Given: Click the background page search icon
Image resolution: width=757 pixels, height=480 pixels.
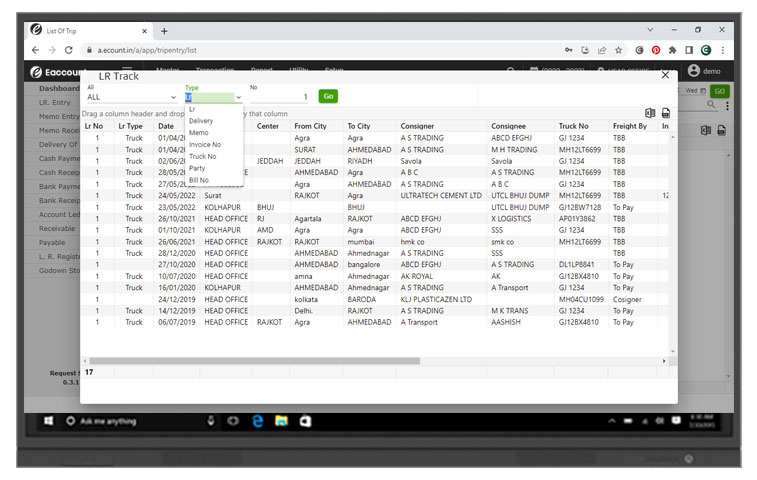Looking at the screenshot, I should coord(711,104).
